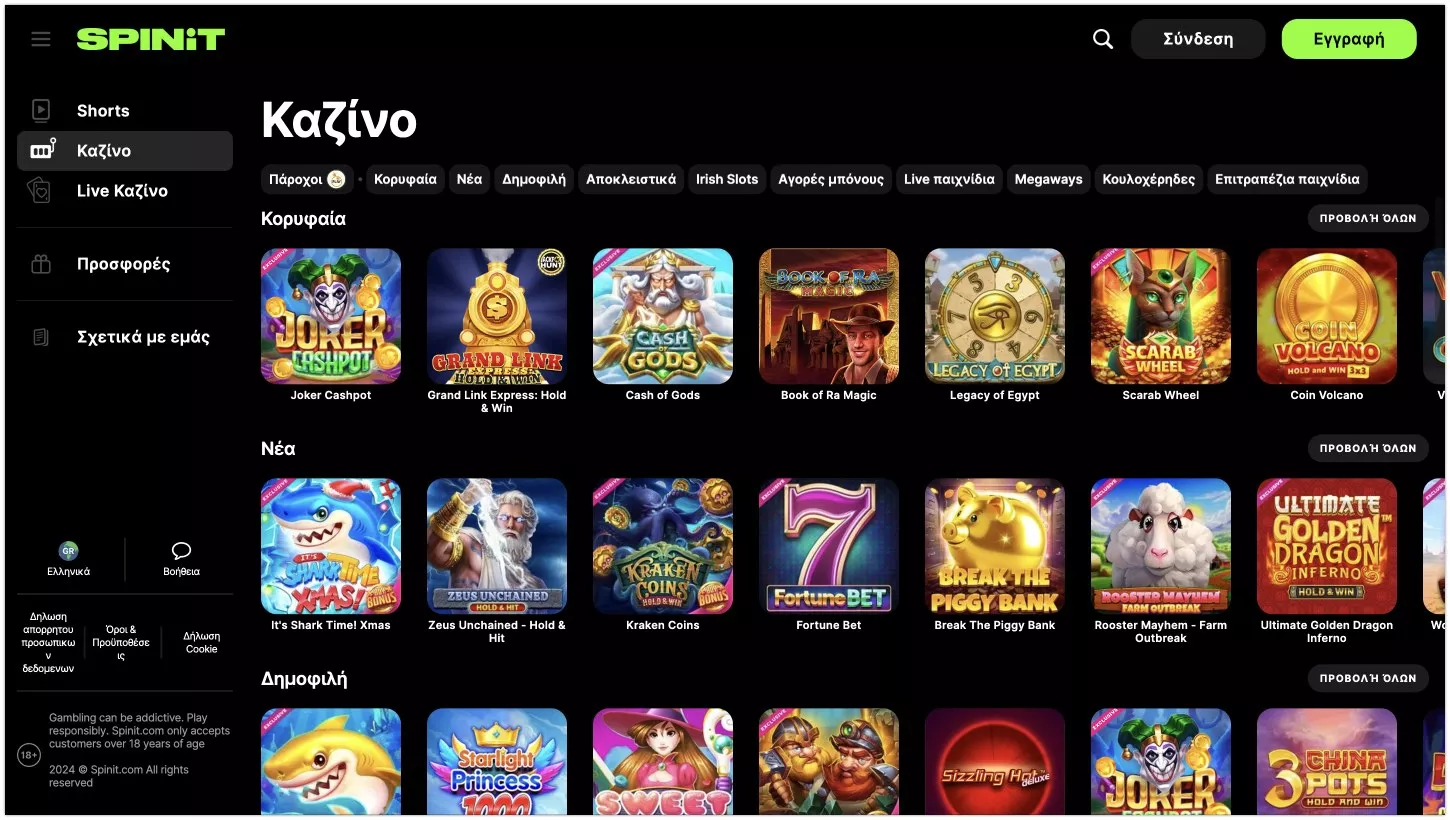Show all games in the Κορυφαία section
Screen dimensions: 1450x820
coord(1368,218)
